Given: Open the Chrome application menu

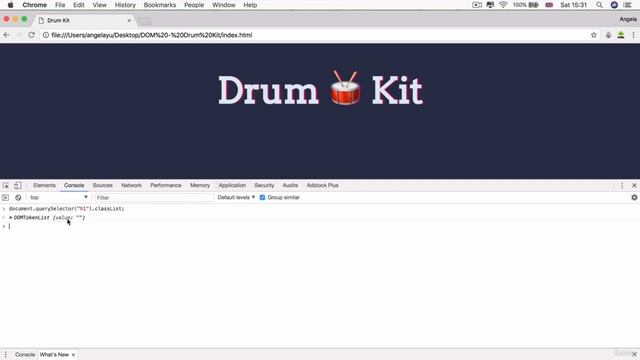Looking at the screenshot, I should [34, 5].
